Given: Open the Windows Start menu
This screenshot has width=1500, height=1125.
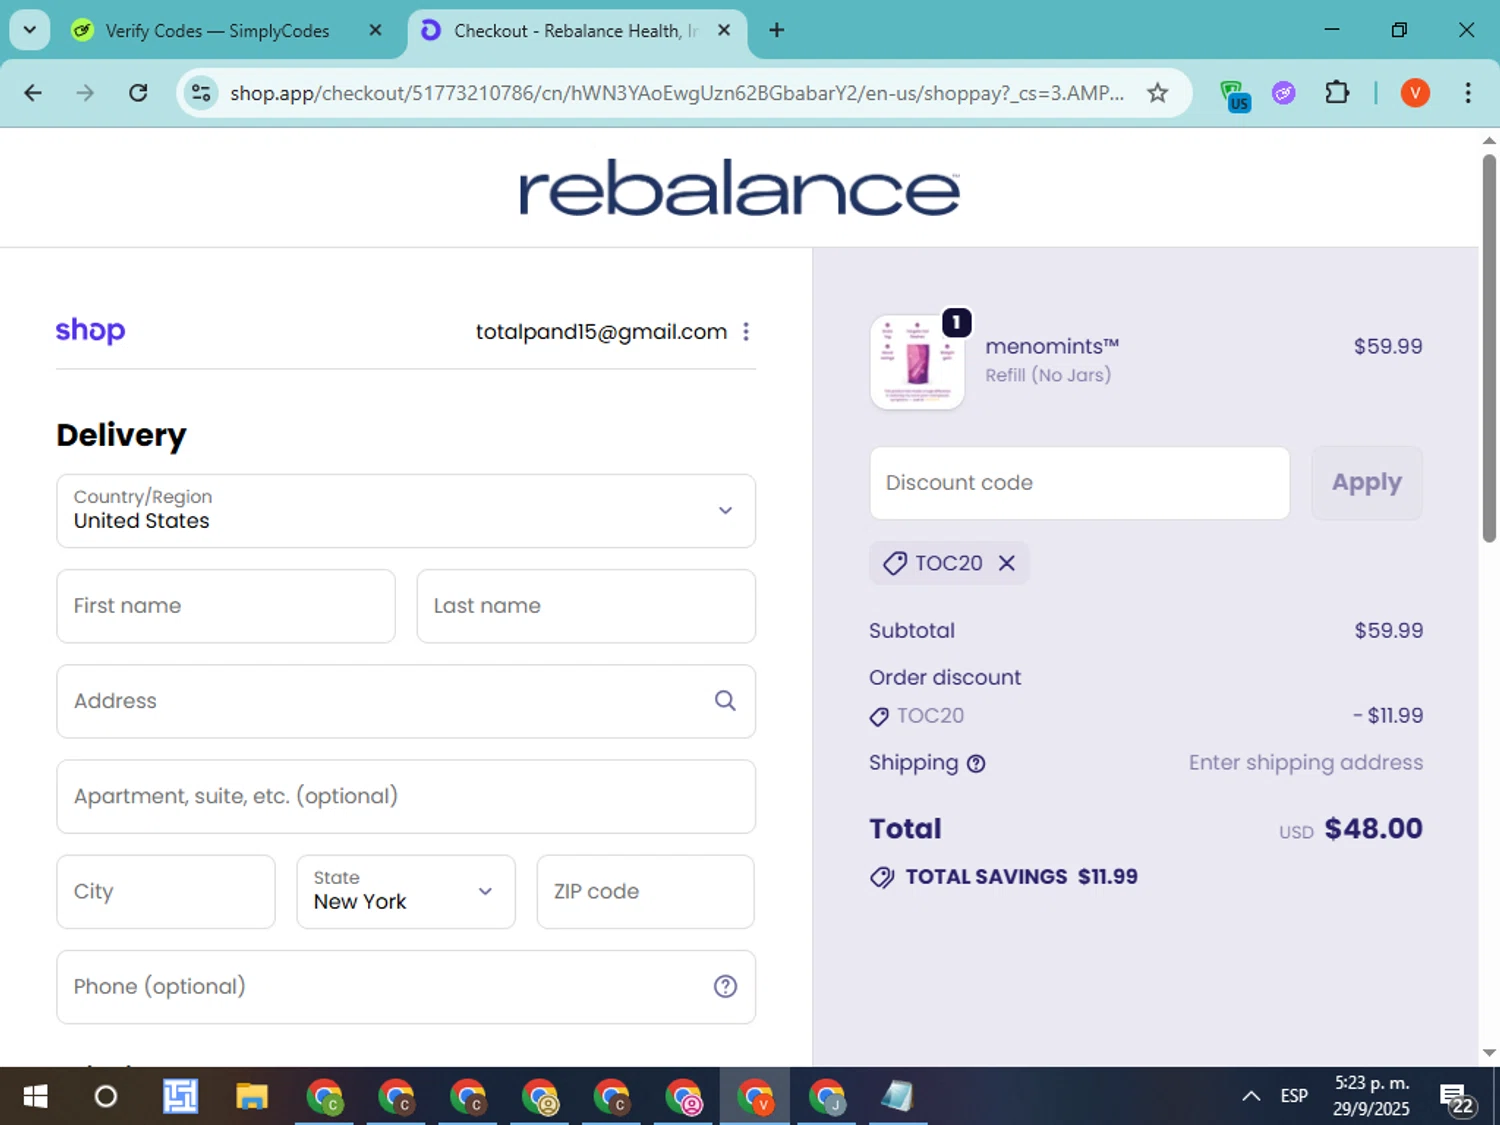Looking at the screenshot, I should click(x=35, y=1097).
